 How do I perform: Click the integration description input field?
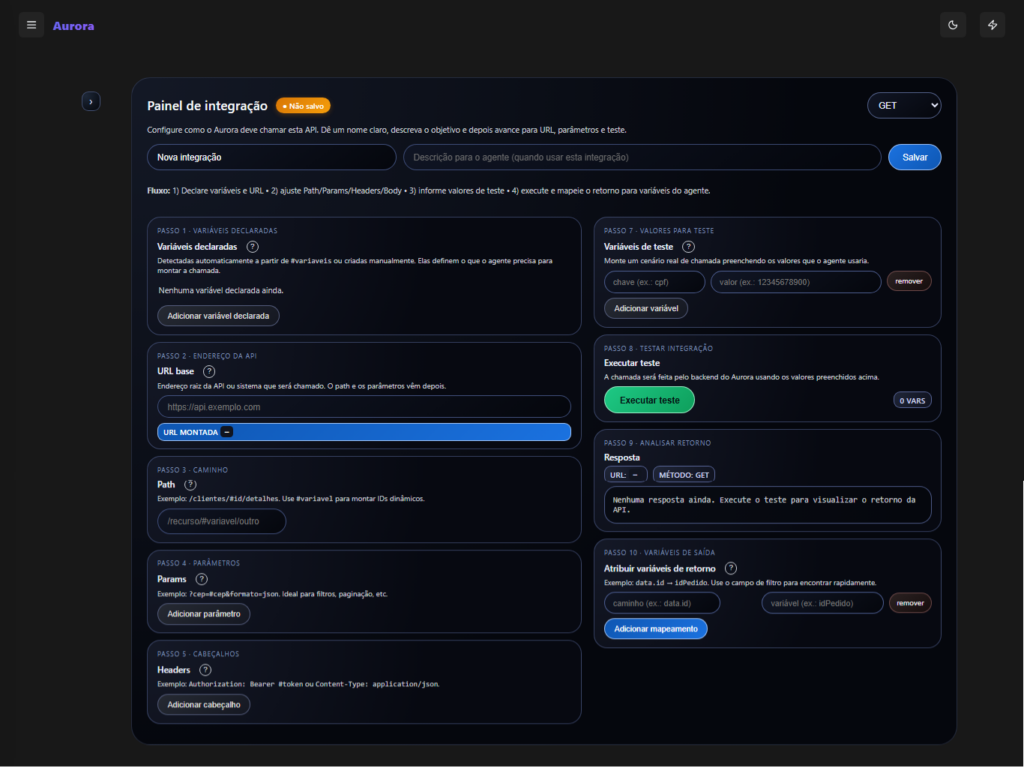pos(642,157)
